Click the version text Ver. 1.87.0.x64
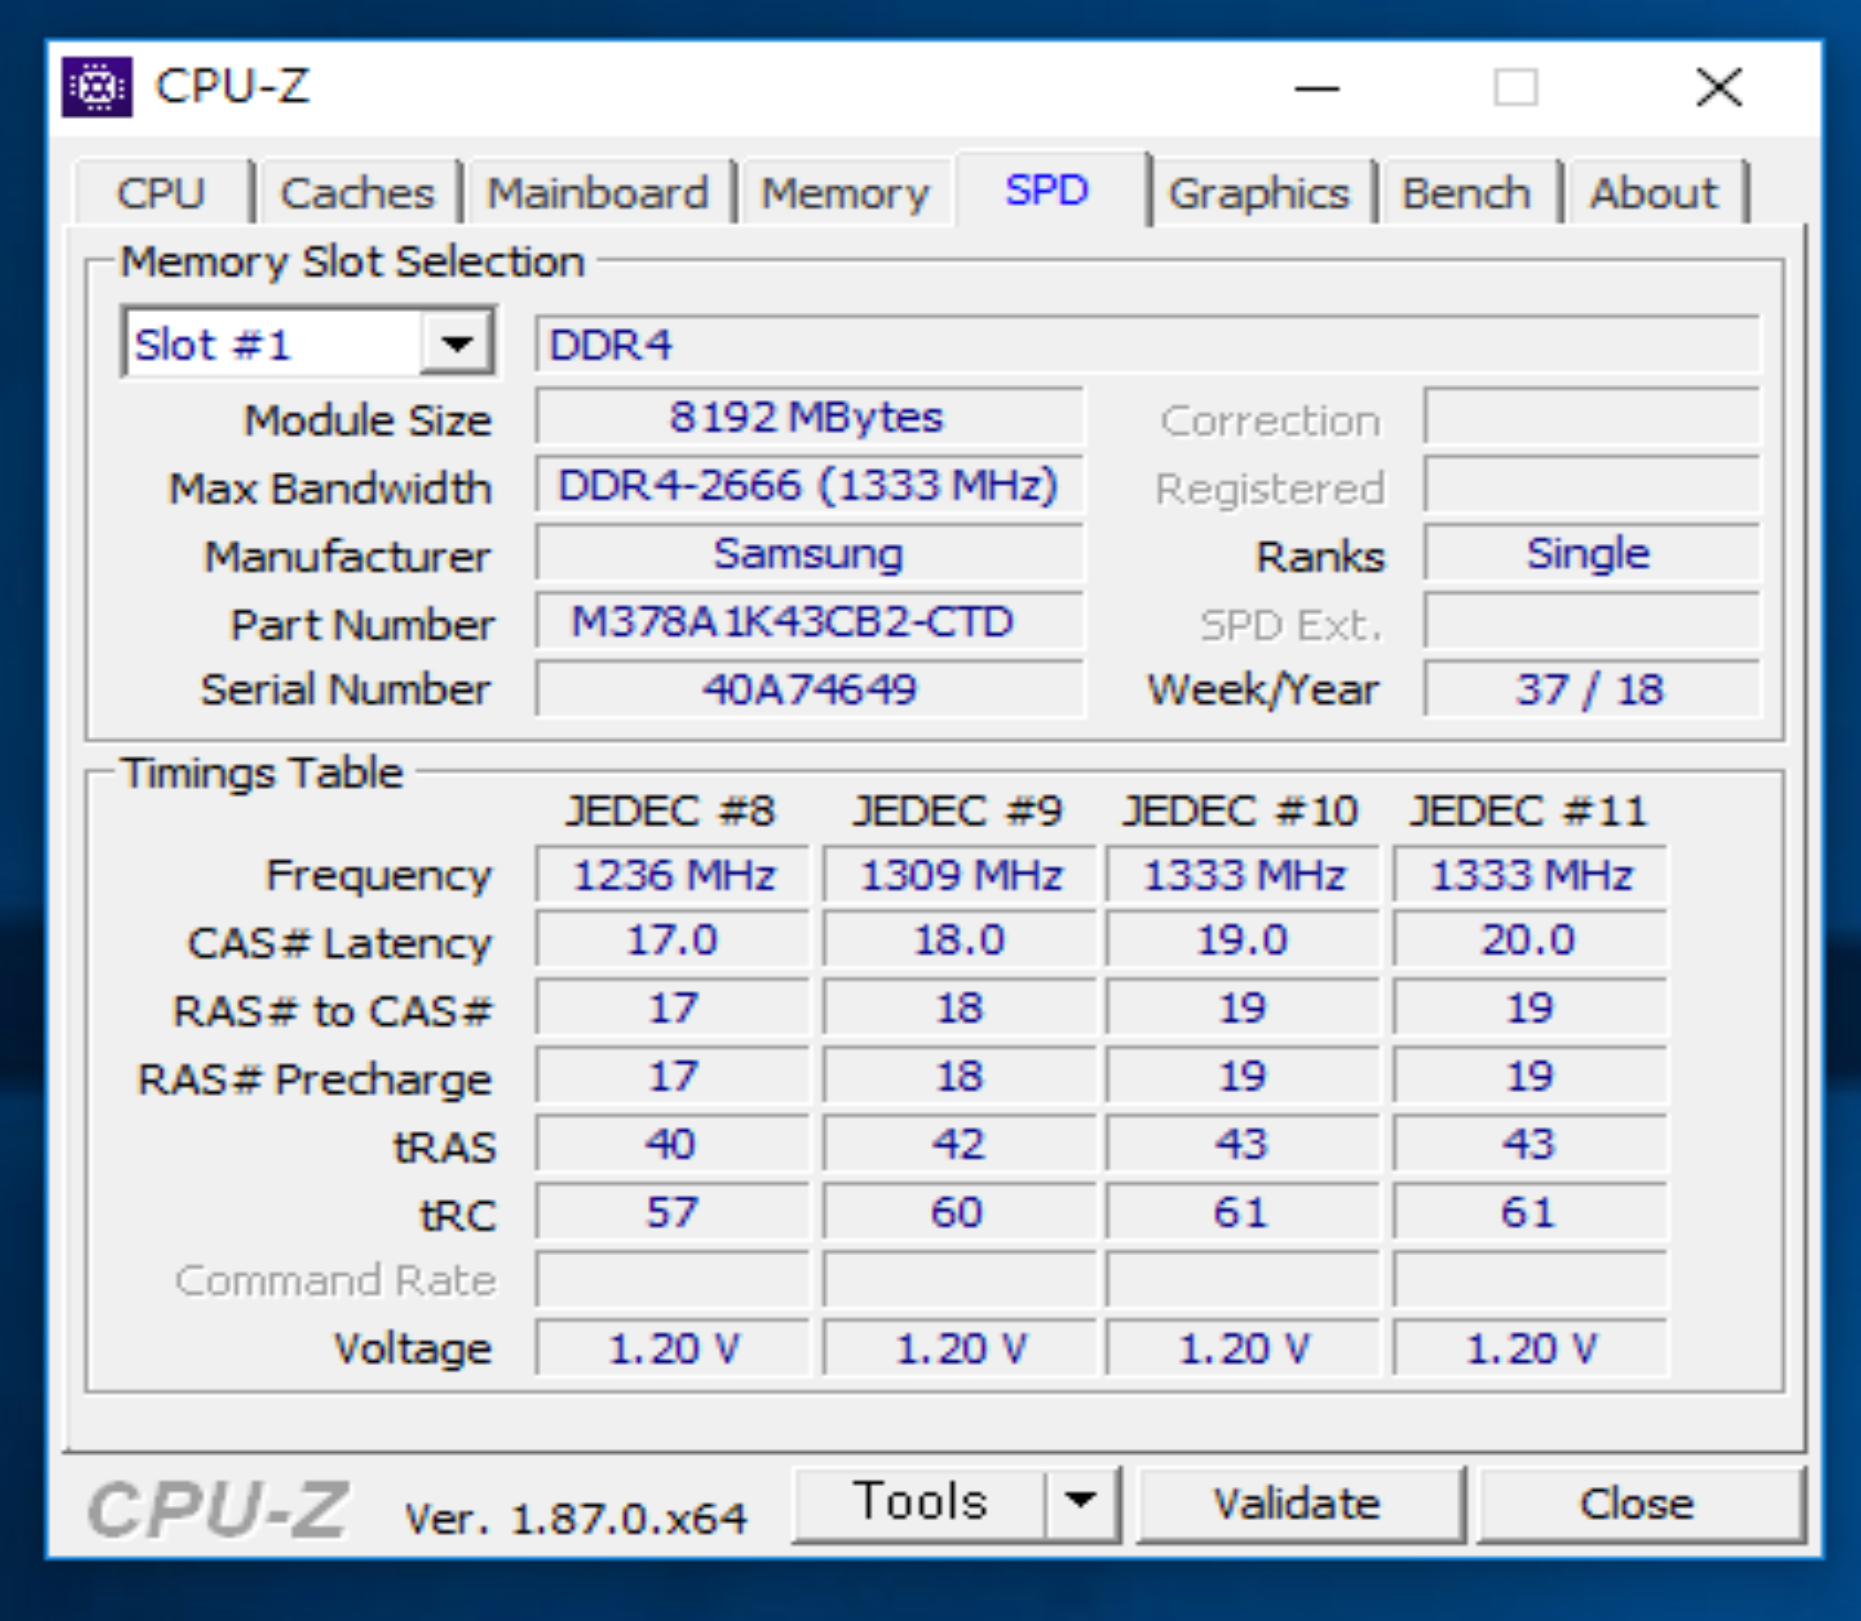The width and height of the screenshot is (1861, 1621). coord(576,1518)
